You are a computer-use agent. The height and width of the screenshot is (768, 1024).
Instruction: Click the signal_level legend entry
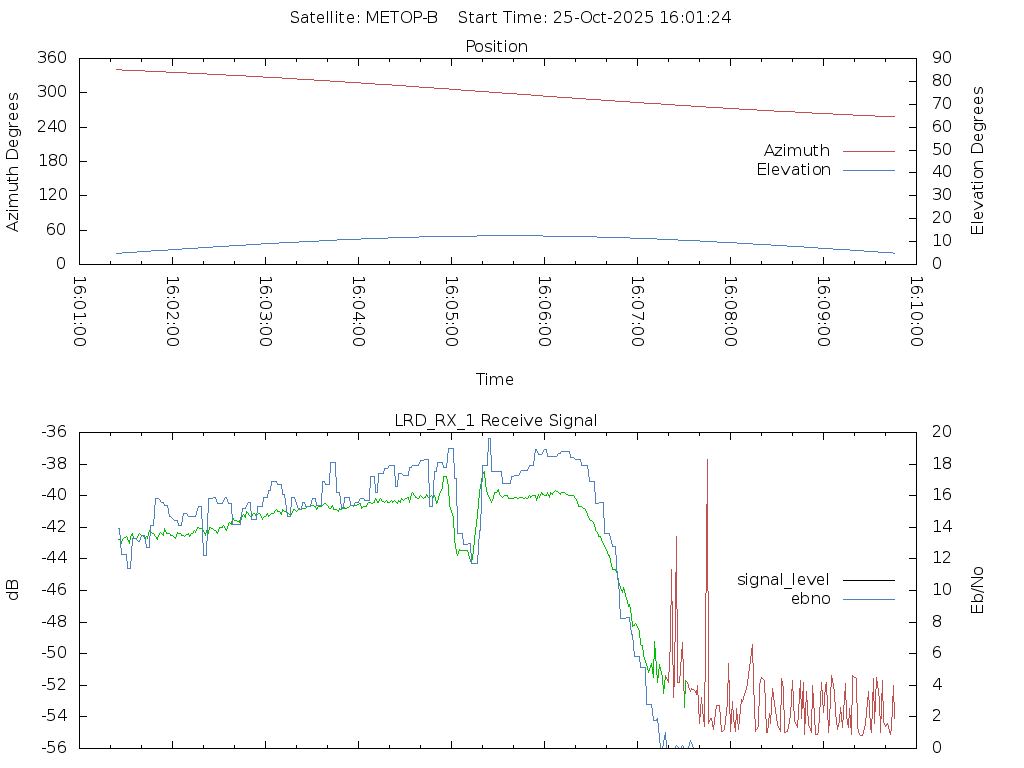click(783, 579)
